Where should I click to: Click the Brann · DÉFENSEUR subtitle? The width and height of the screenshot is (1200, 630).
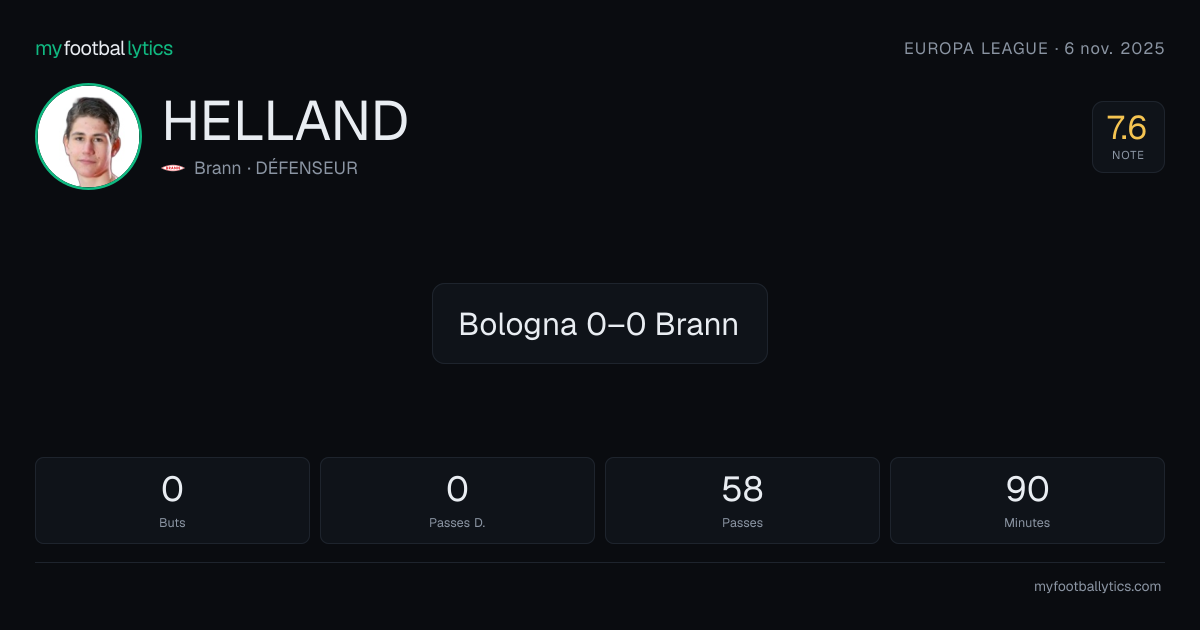(276, 168)
